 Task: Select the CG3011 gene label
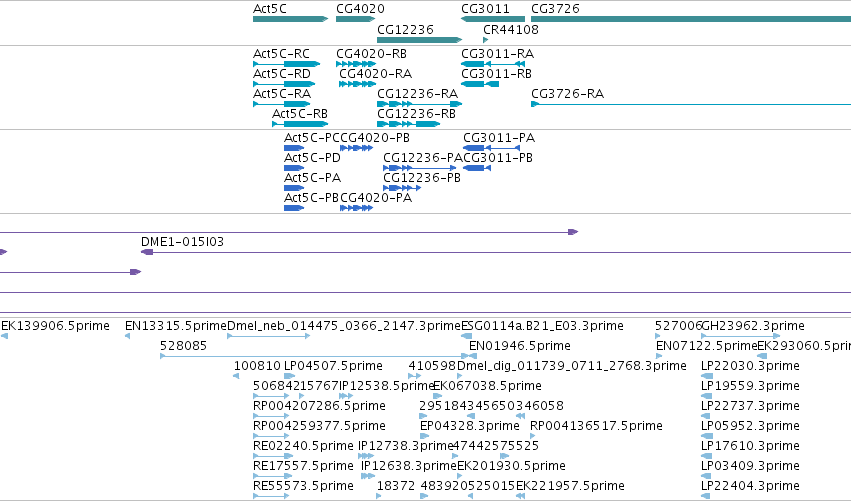485,9
